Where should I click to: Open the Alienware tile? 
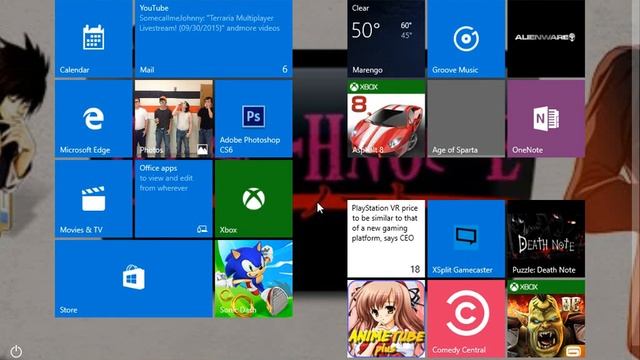546,38
